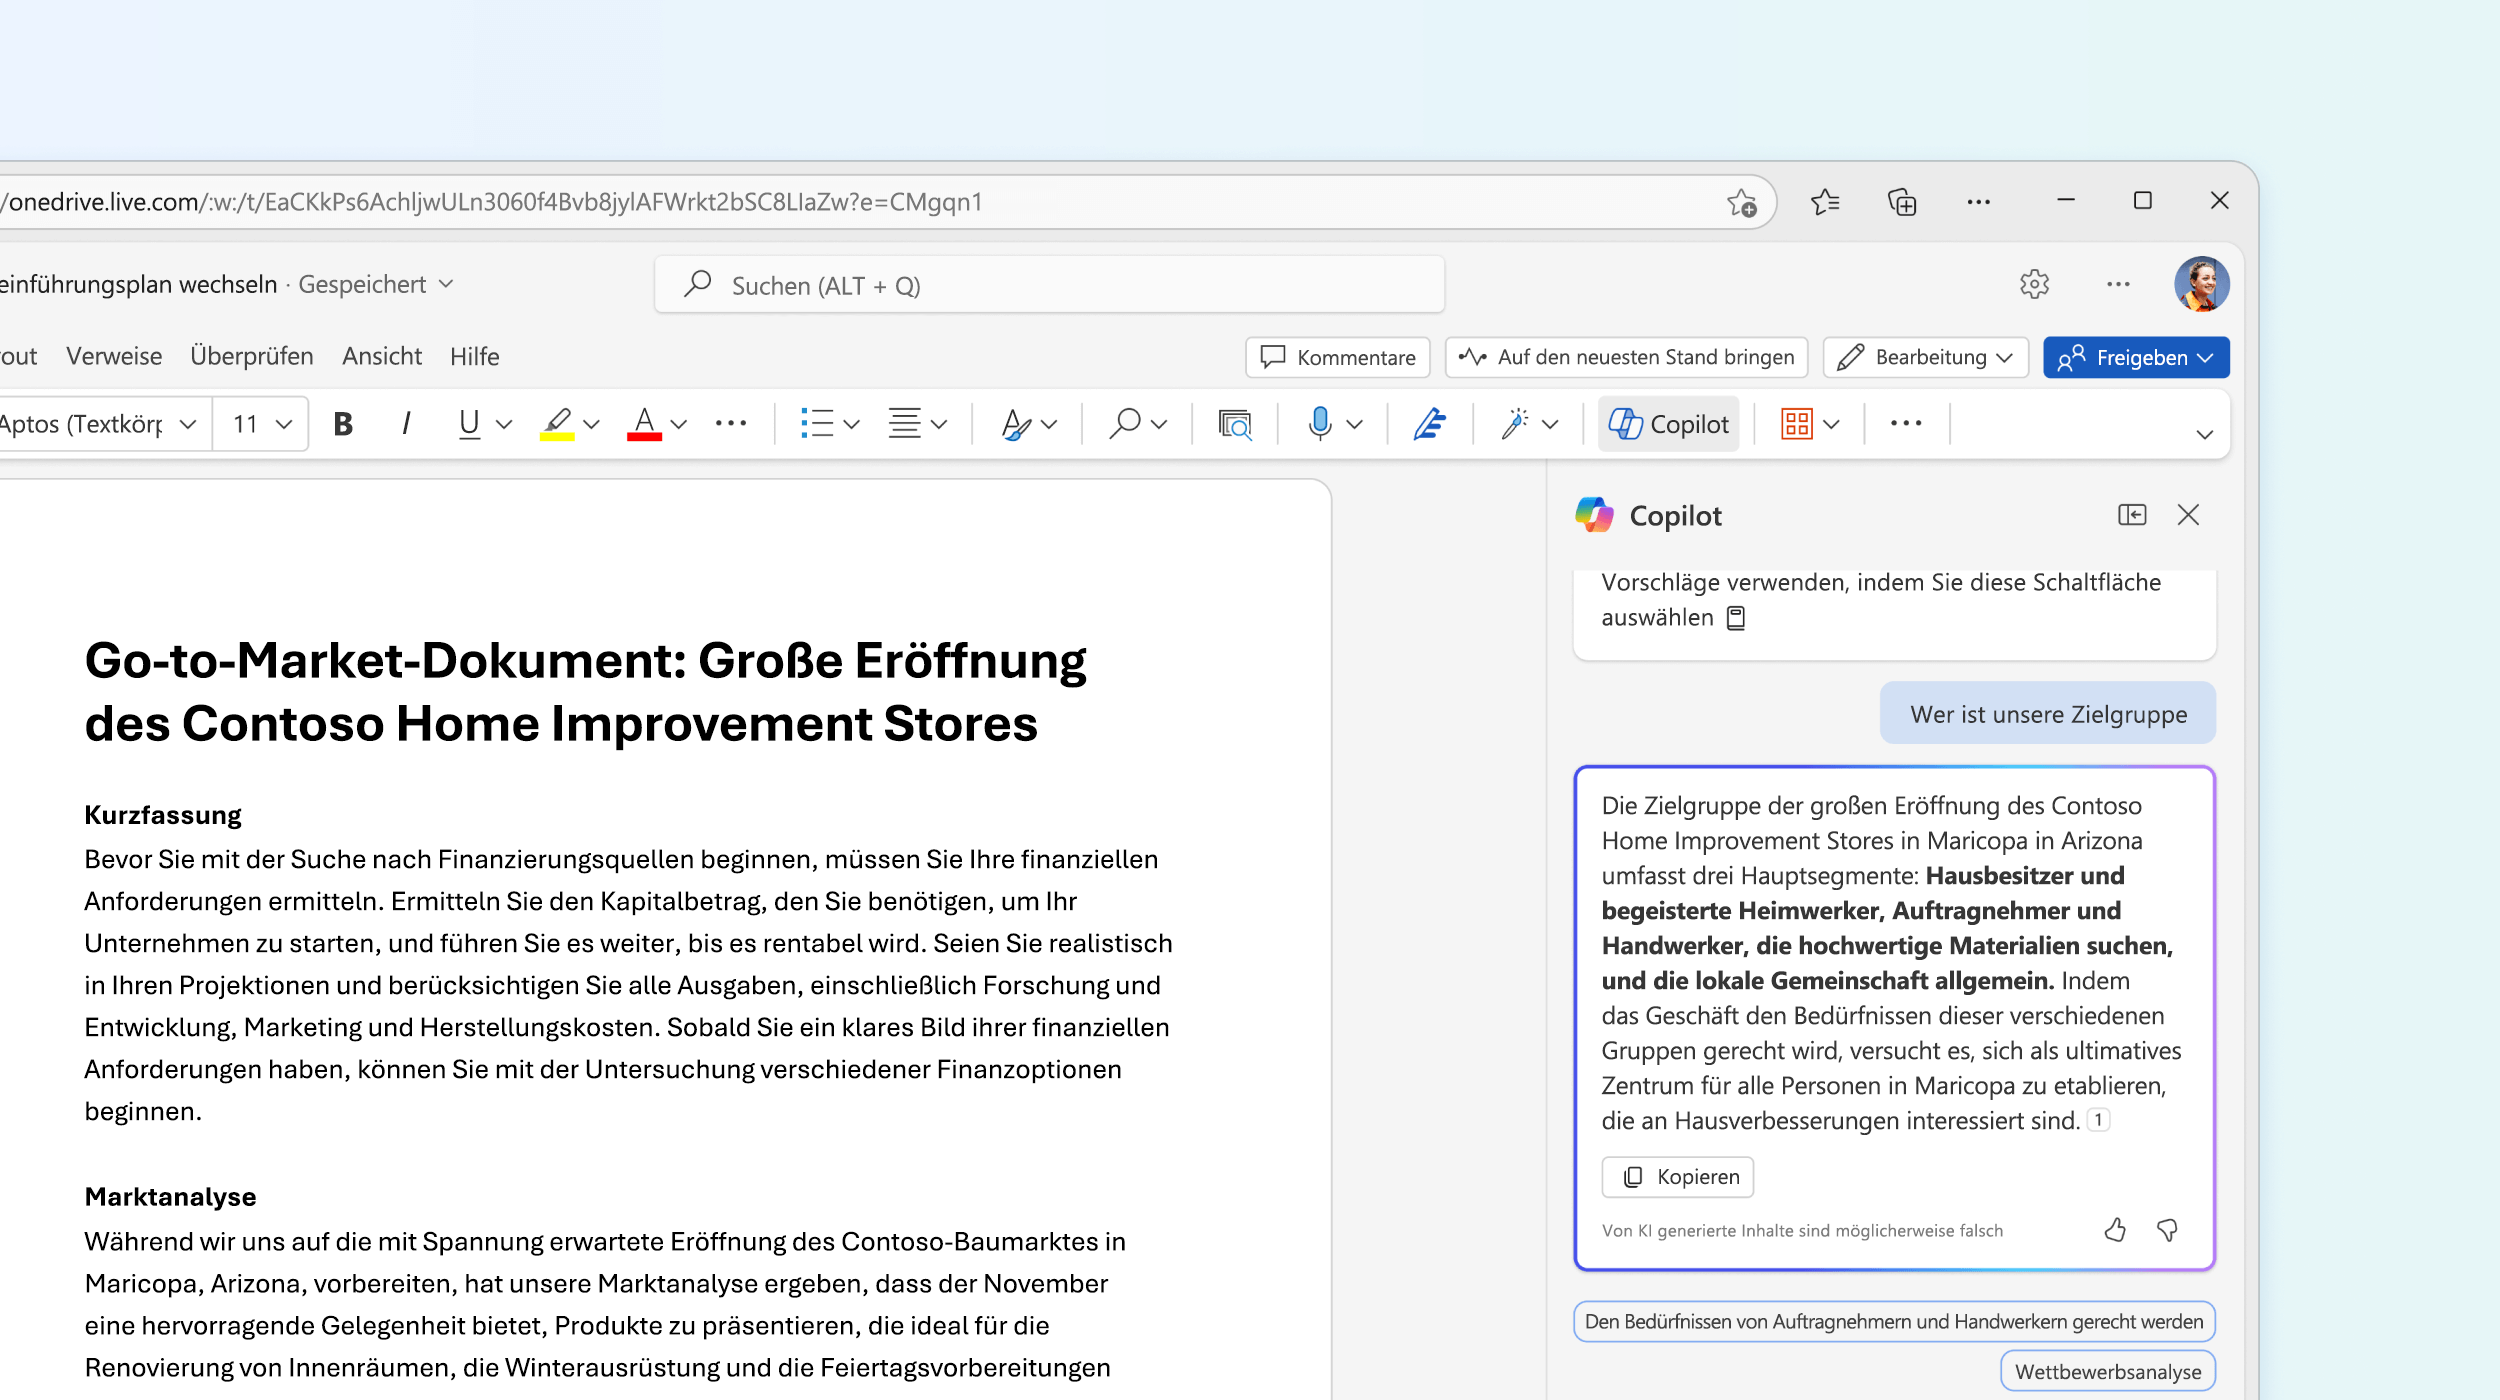Select suggestion about Auftragnehmern und Handwerkern
This screenshot has width=2500, height=1400.
pyautogui.click(x=1894, y=1322)
